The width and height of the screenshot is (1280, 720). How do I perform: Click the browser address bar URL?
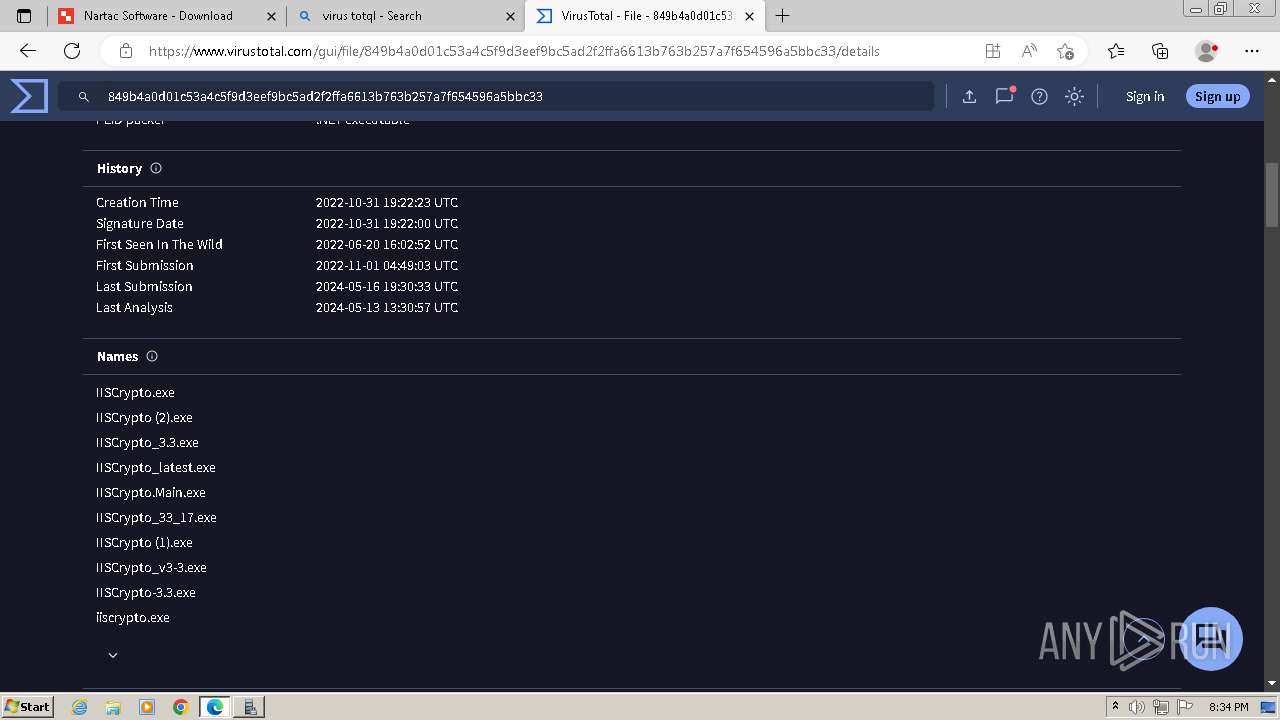click(514, 51)
